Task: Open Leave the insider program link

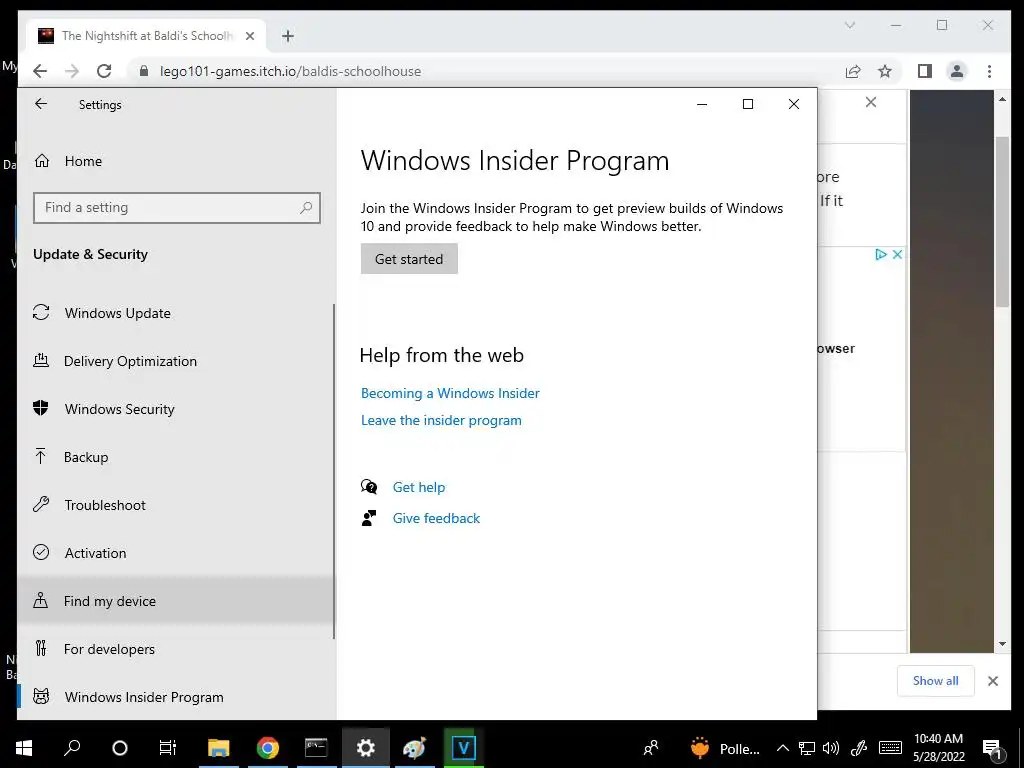Action: coord(441,420)
